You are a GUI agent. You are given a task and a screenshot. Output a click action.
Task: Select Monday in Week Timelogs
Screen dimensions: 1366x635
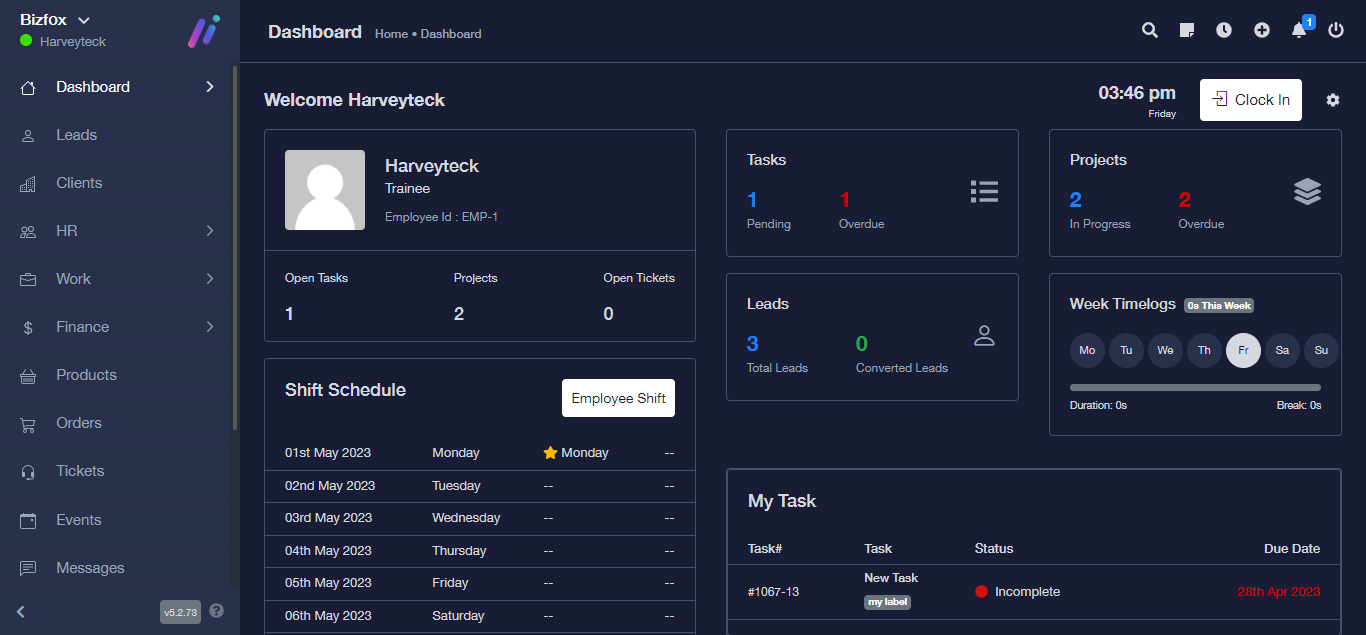tap(1087, 350)
